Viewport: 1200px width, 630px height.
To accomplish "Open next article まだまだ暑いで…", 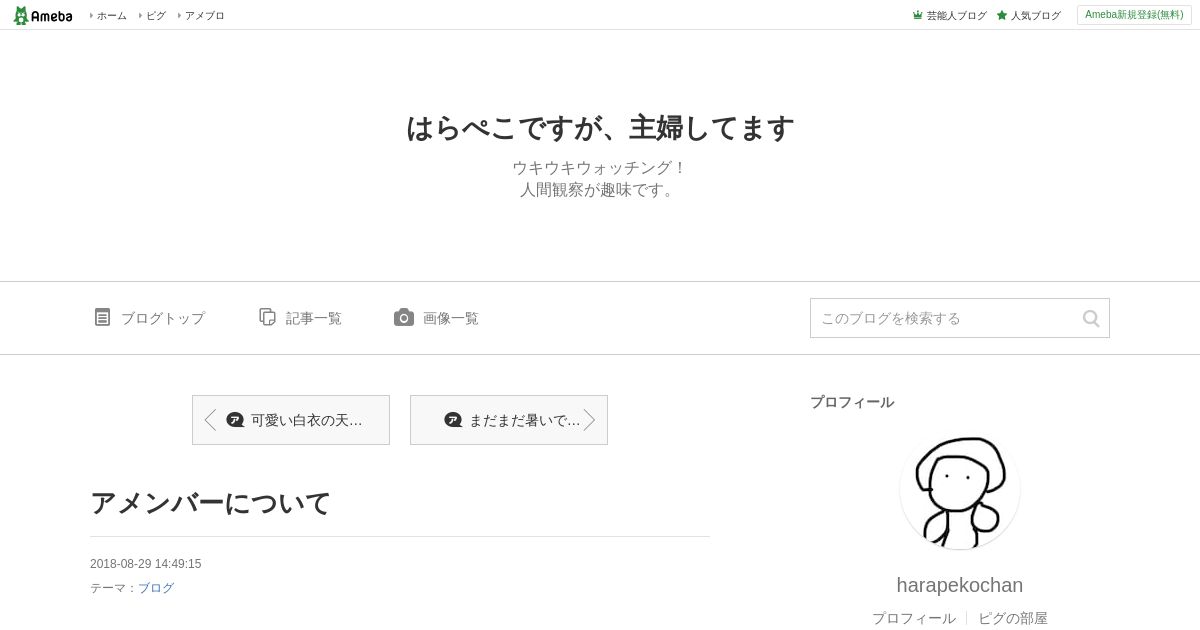I will coord(509,420).
